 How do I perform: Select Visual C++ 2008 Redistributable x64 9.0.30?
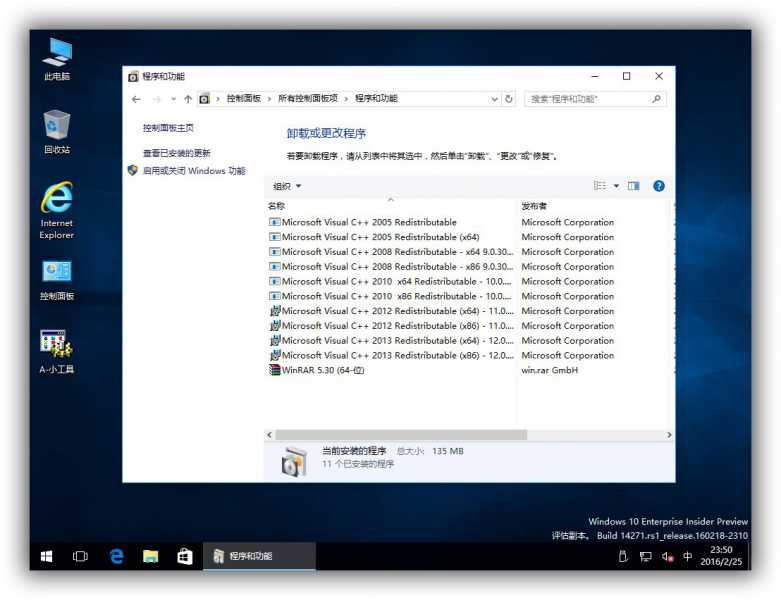(x=390, y=252)
